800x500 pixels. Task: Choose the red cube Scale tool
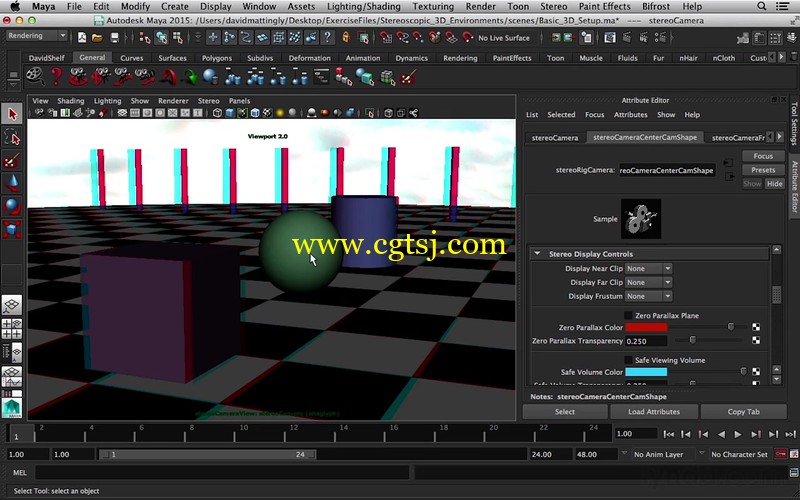(x=12, y=230)
